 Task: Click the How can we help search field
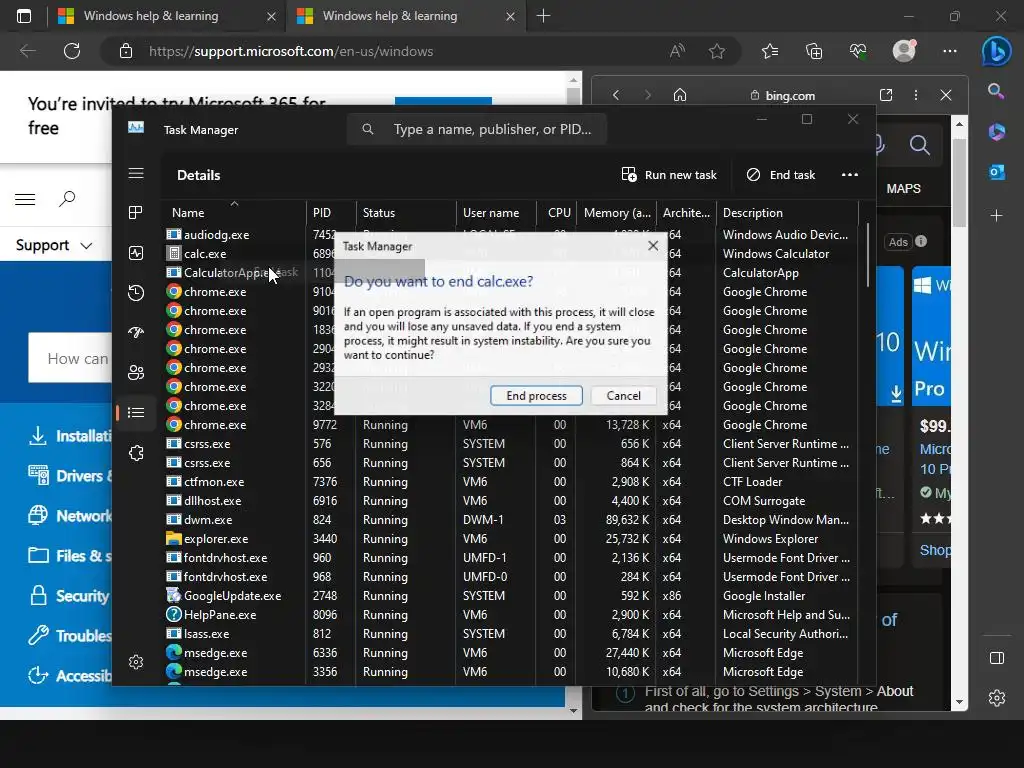71,358
